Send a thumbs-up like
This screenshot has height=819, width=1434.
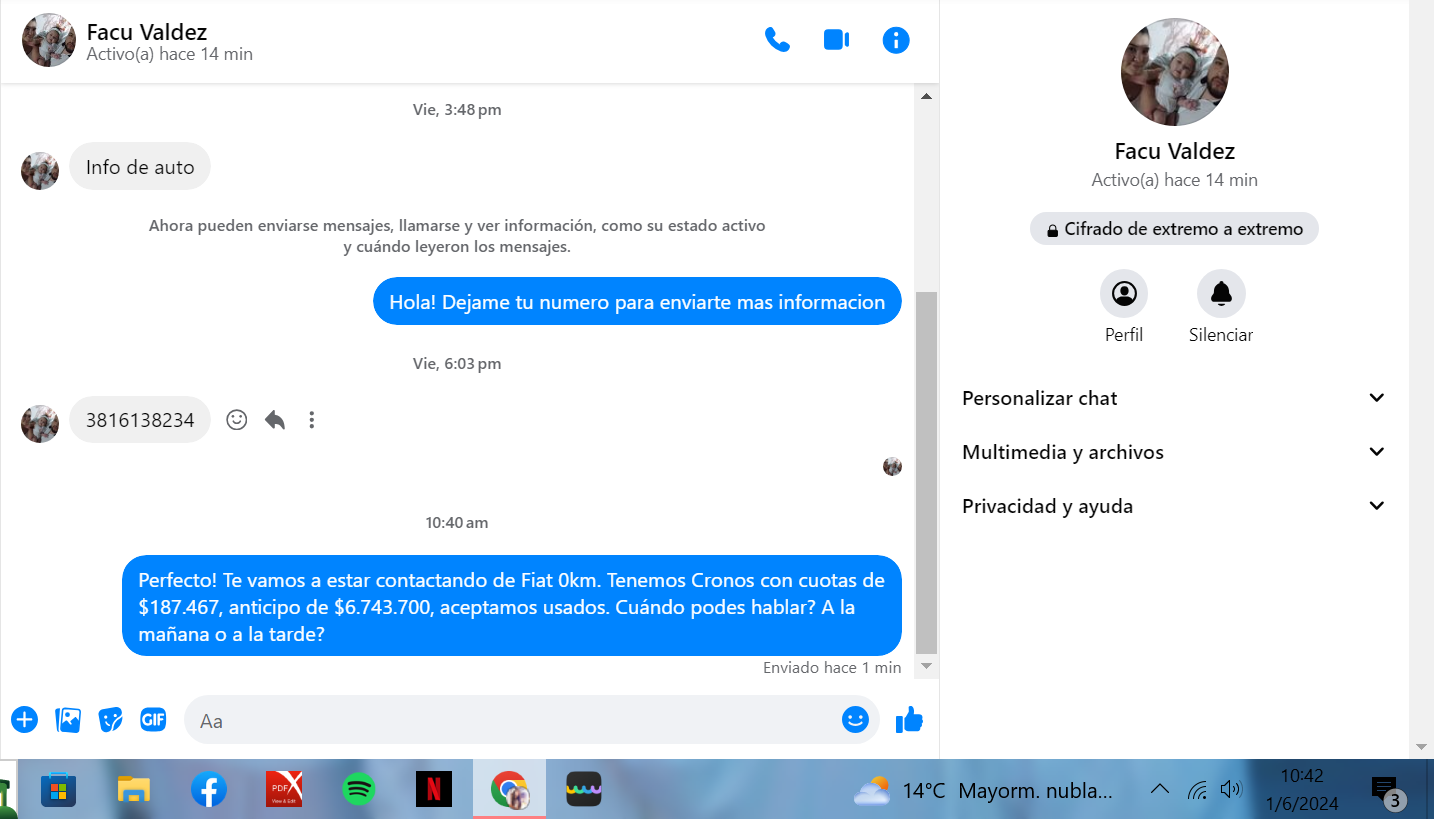click(x=909, y=719)
